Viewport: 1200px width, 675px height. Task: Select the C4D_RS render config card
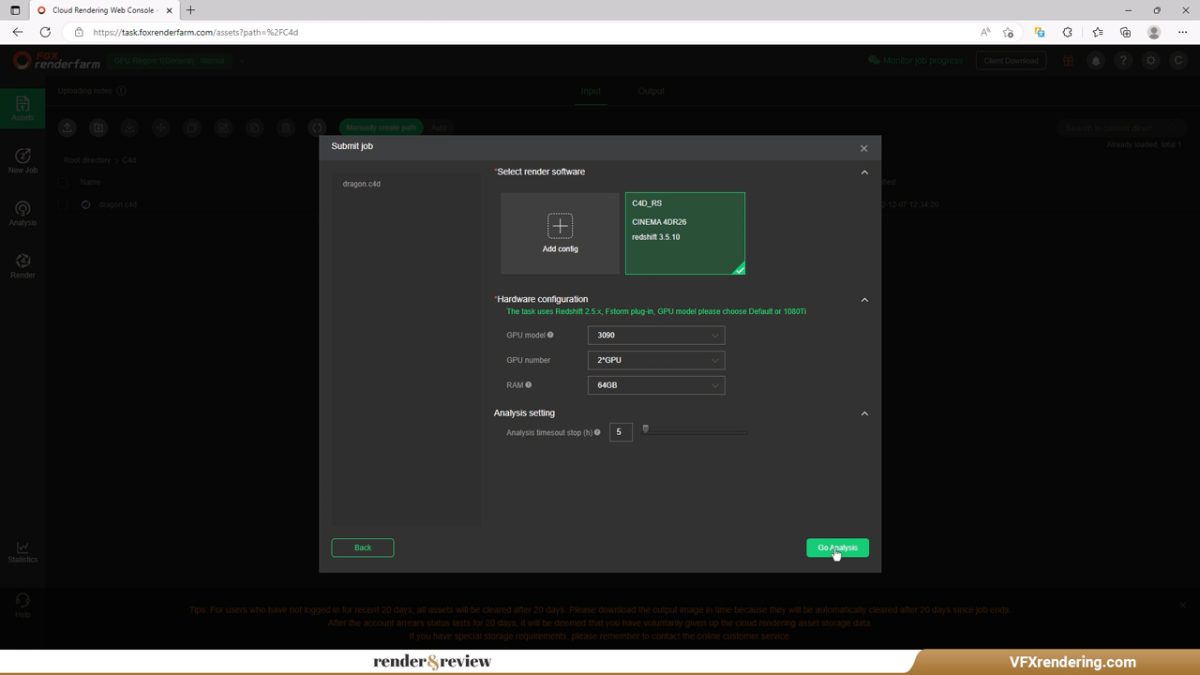[685, 233]
